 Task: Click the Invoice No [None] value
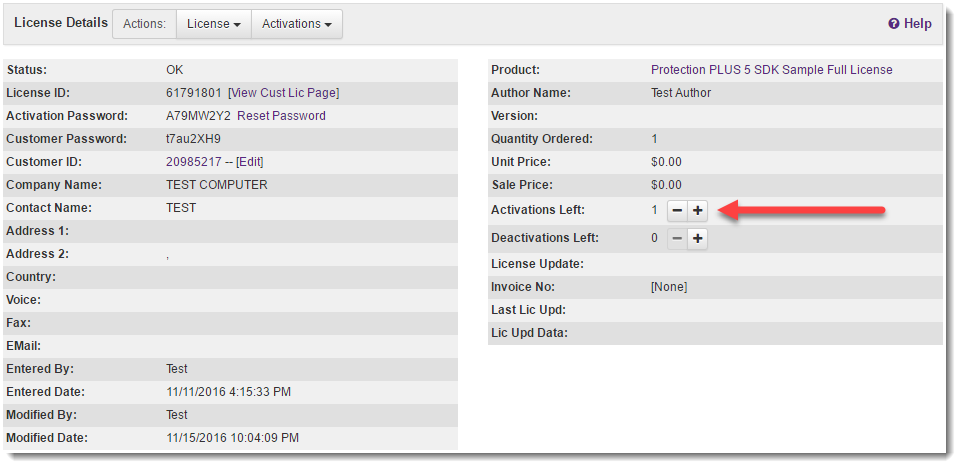669,287
